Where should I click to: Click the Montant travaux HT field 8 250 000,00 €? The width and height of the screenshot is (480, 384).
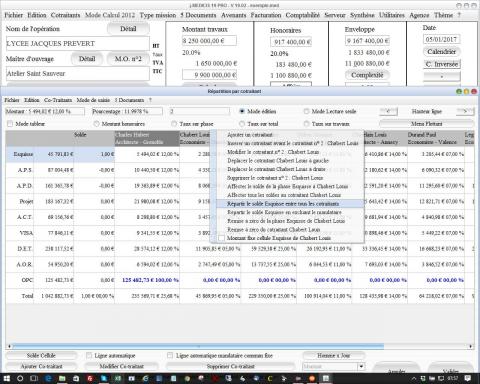209,41
